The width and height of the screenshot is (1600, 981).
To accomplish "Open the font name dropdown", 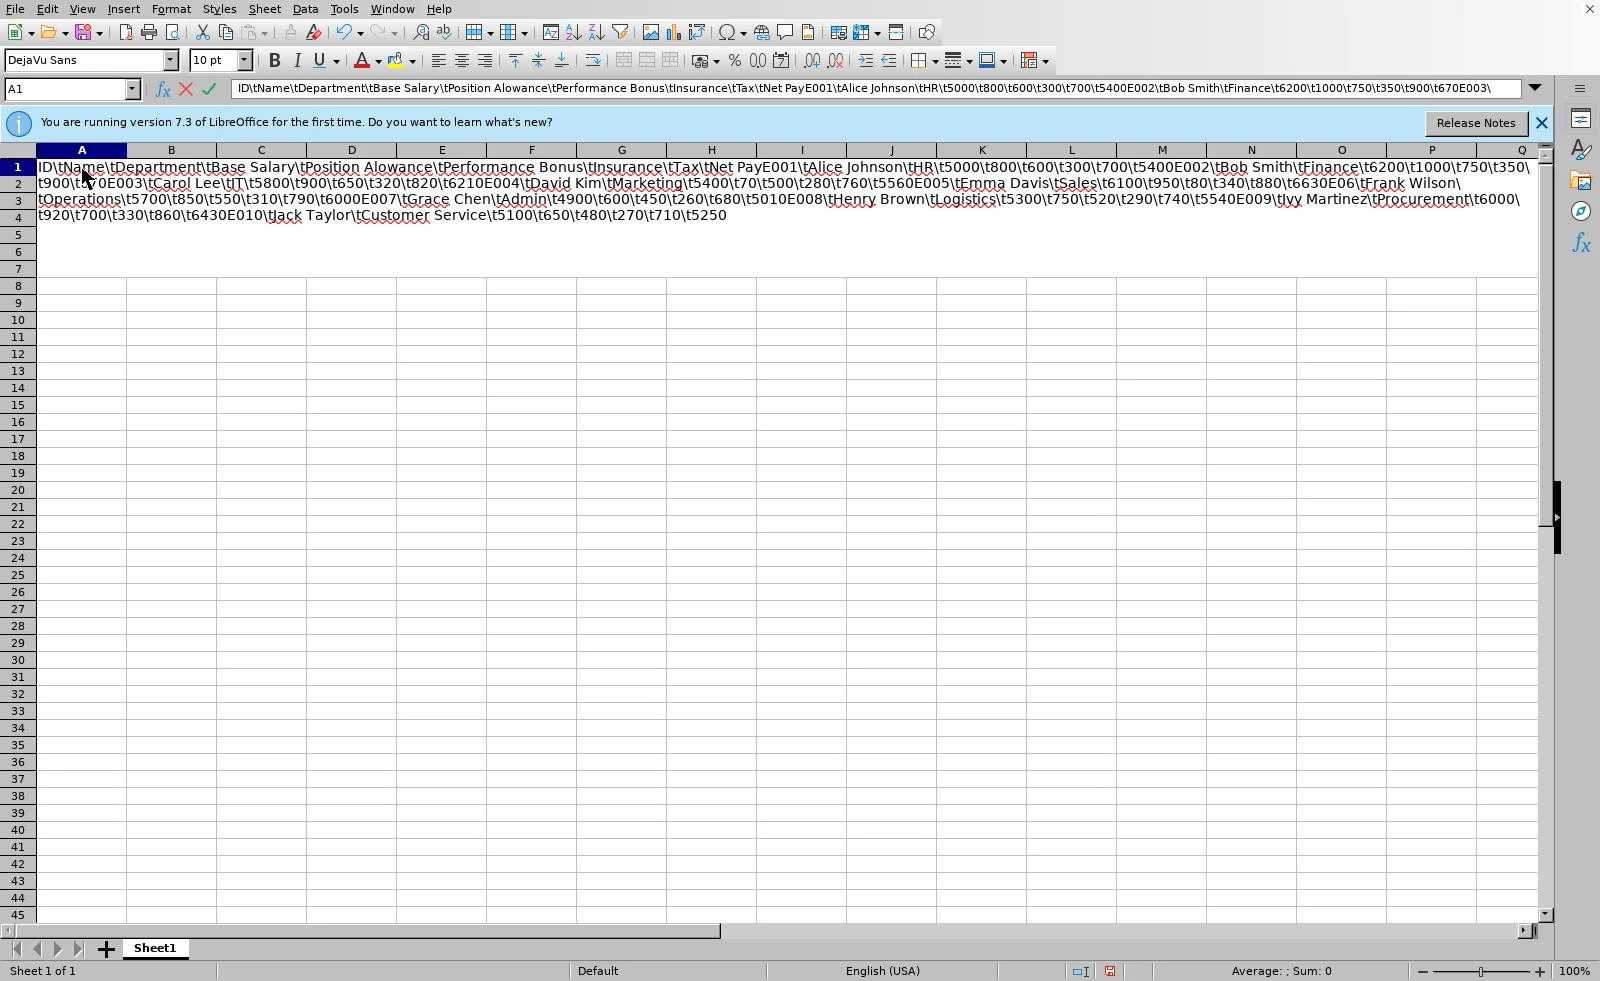I will click(x=171, y=61).
